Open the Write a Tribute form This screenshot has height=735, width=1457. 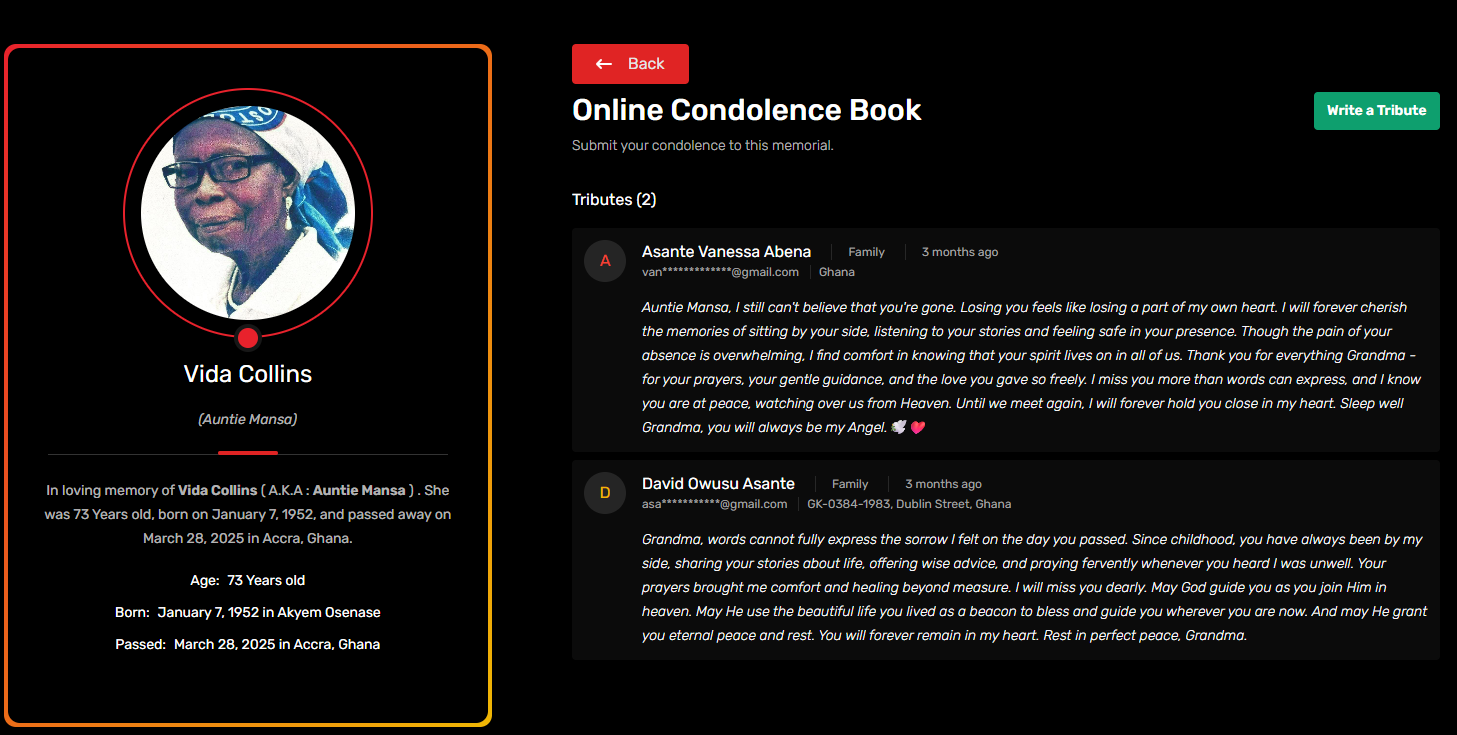click(1376, 111)
